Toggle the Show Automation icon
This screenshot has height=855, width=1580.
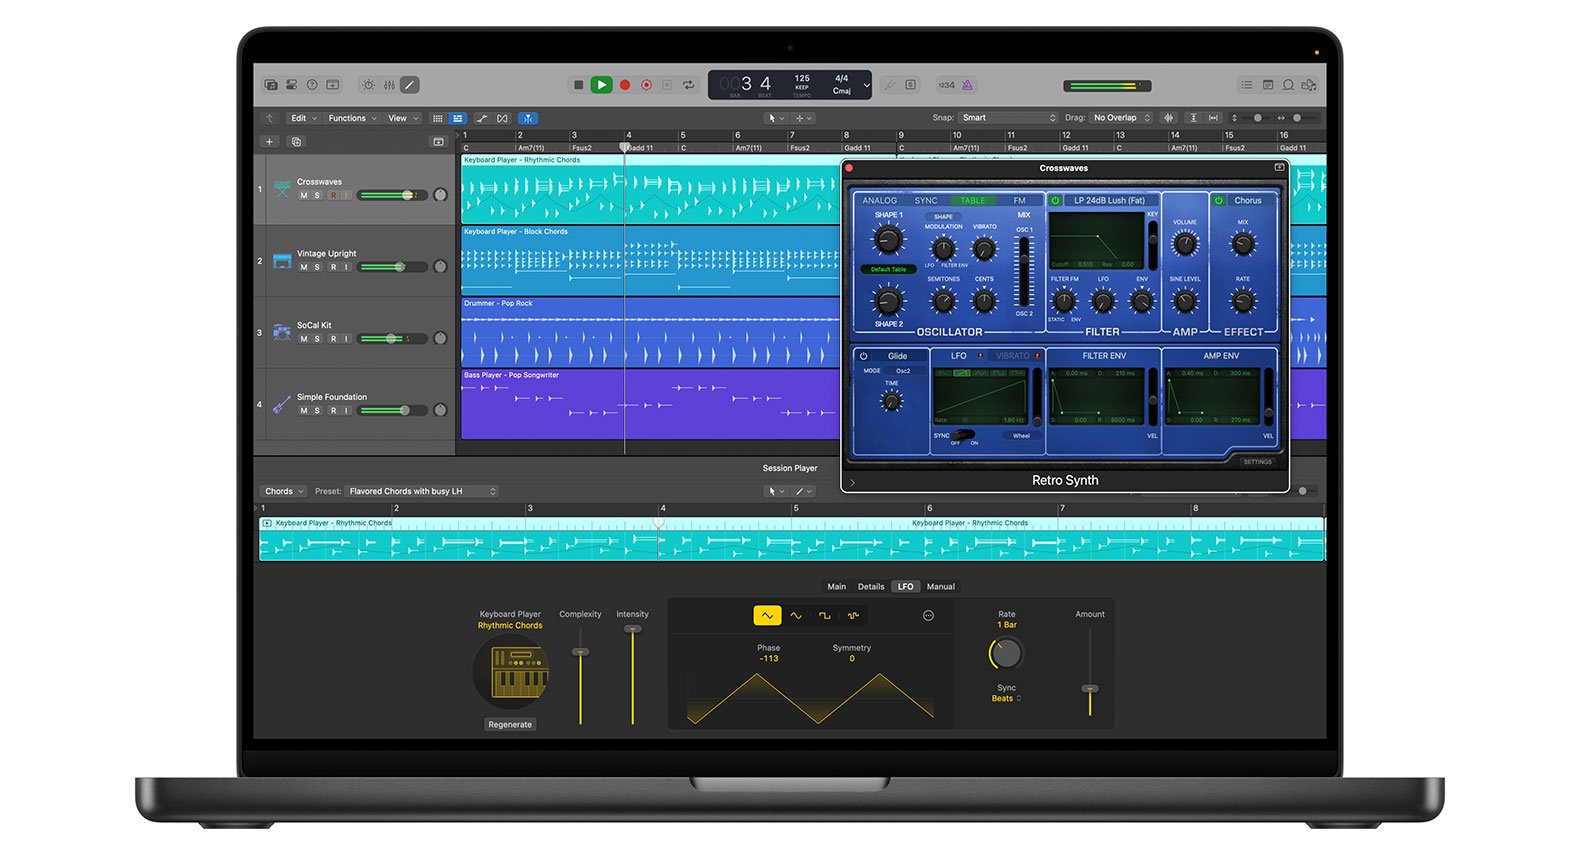tap(482, 118)
